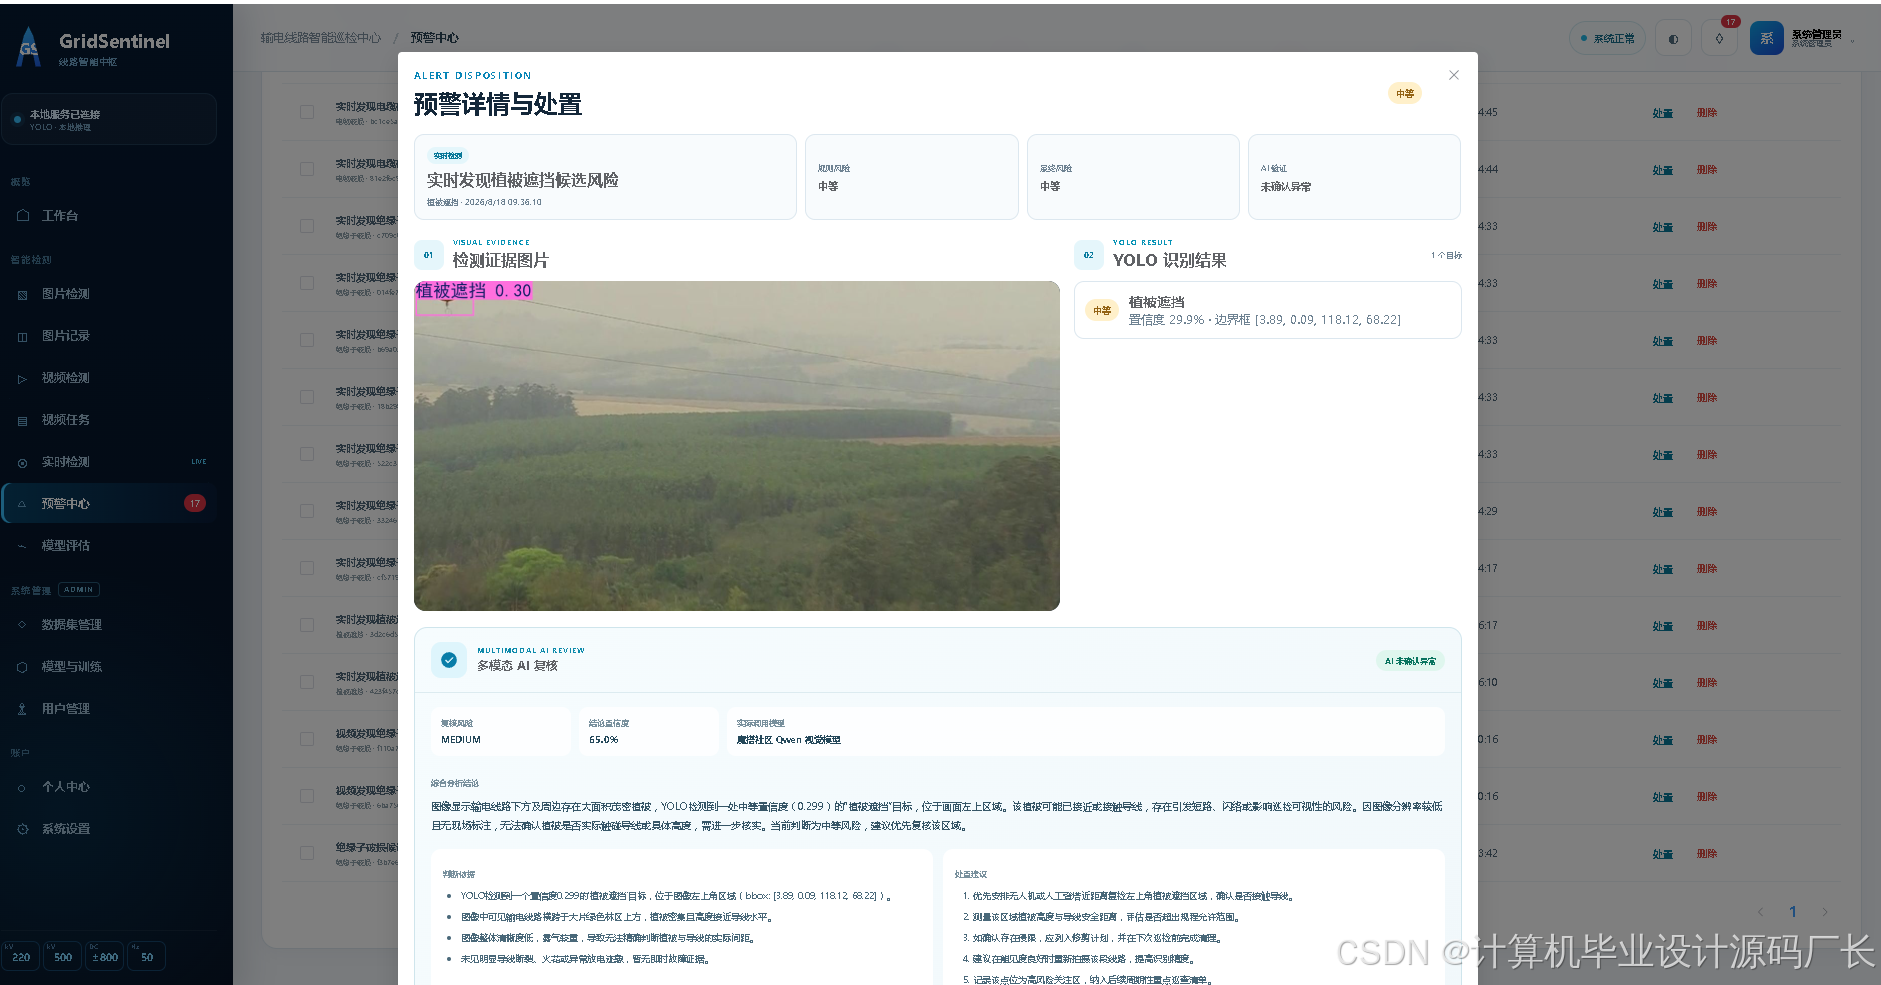Viewport: 1881px width, 985px height.
Task: Tick the checkbox for the 4:44 alert row
Action: click(x=307, y=169)
